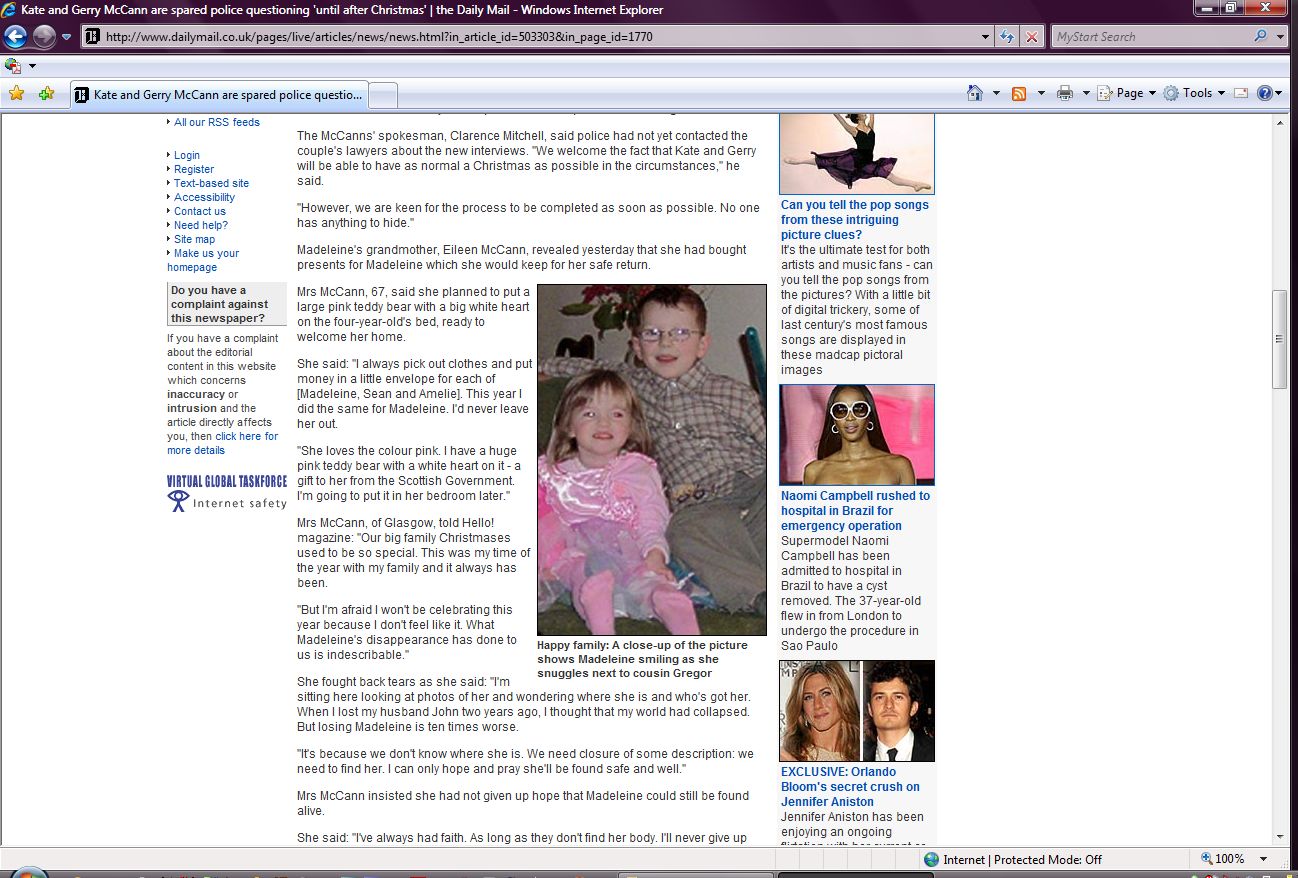Screen dimensions: 1298x878
Task: Click the Register link in sidebar
Action: tap(194, 169)
